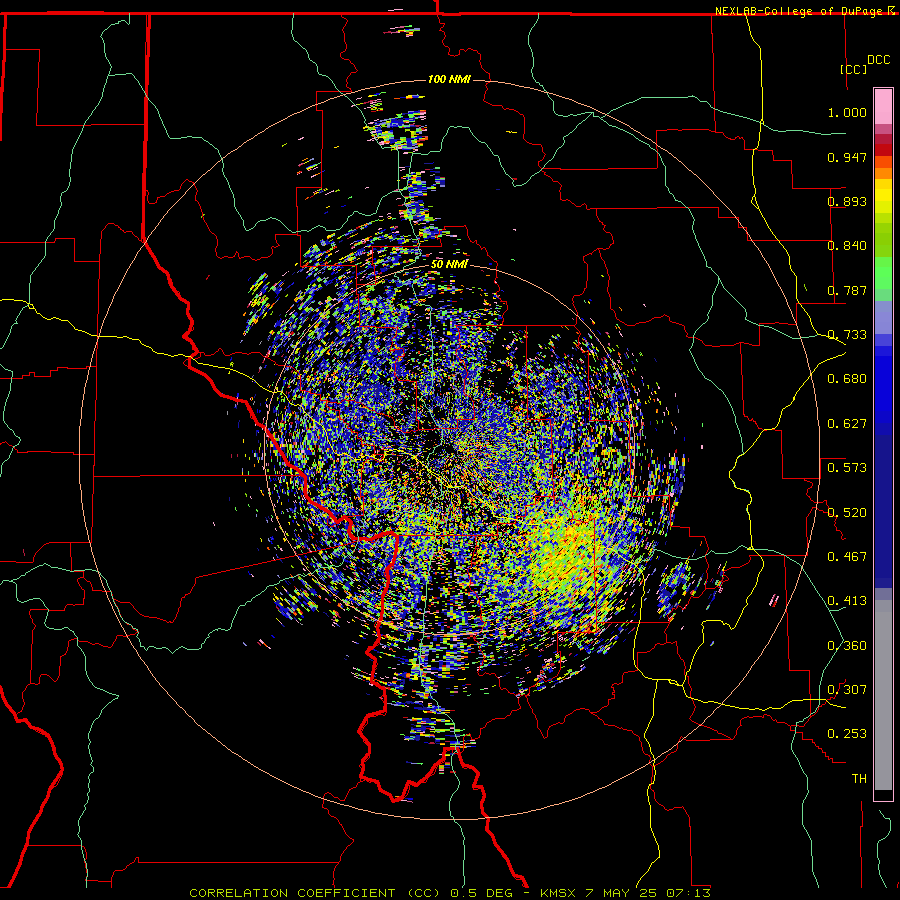Pick the red swatch in the color legend
Screen dimensions: 900x900
tap(883, 150)
